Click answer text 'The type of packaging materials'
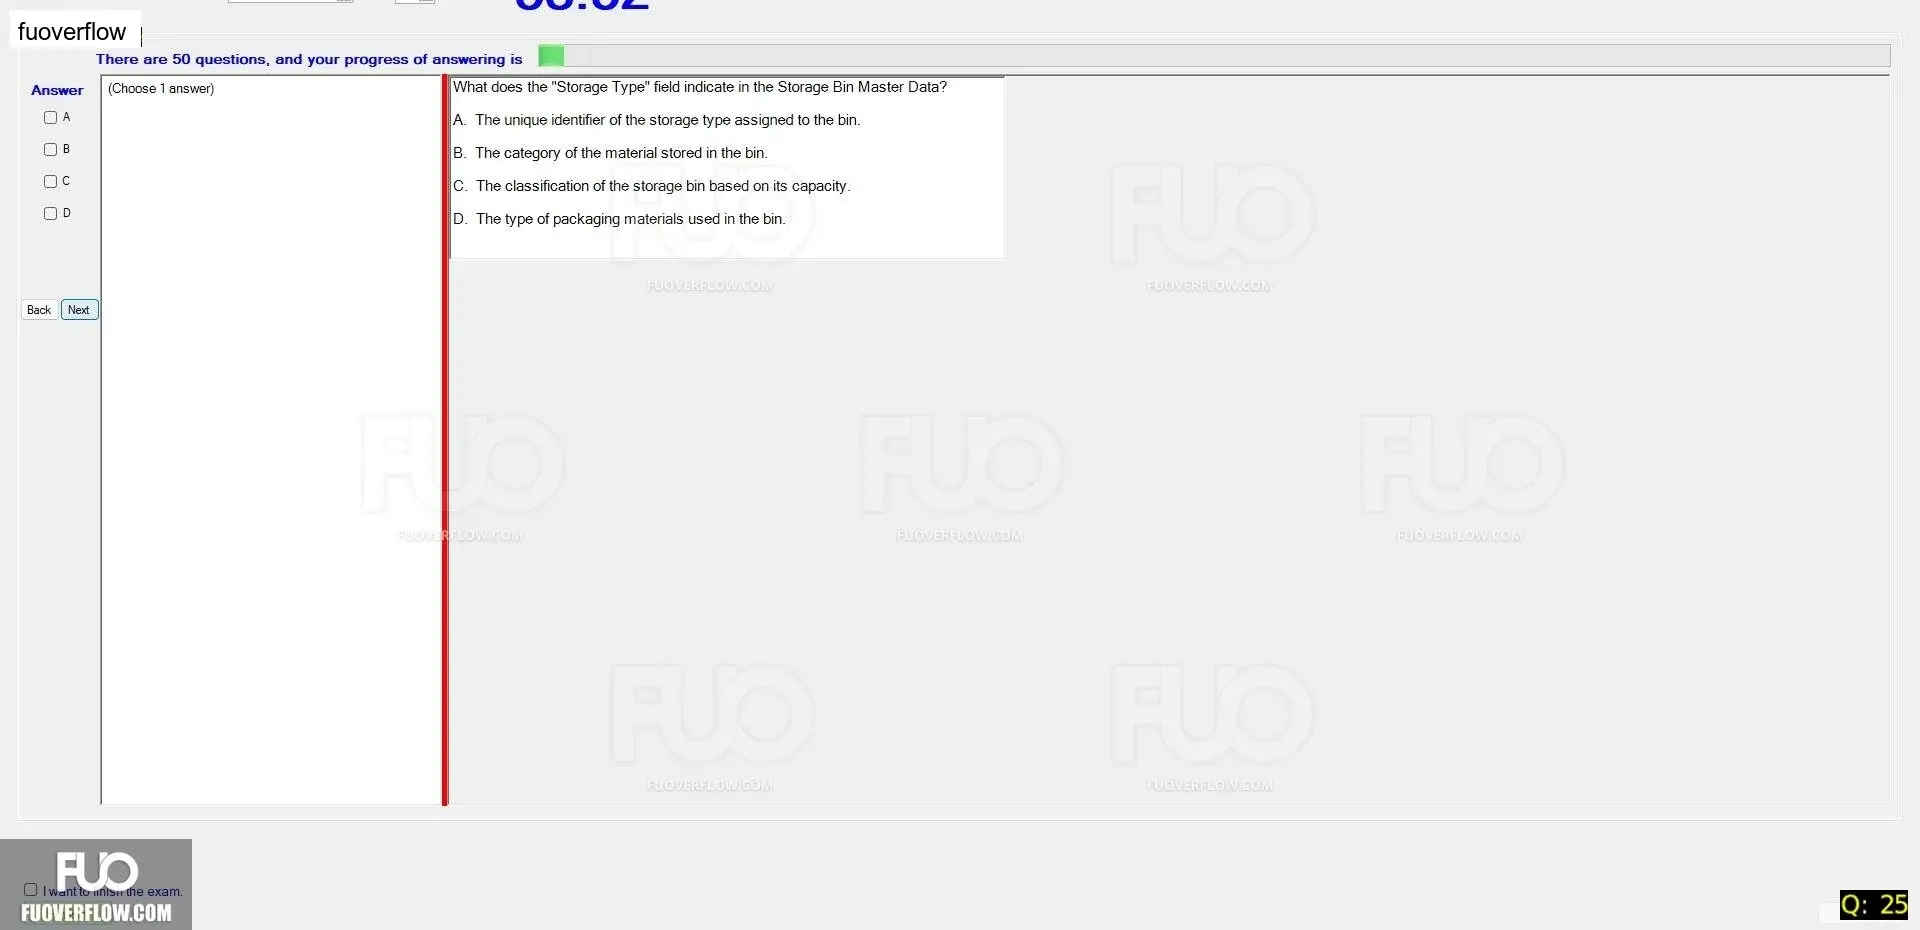Viewport: 1920px width, 930px height. click(580, 219)
